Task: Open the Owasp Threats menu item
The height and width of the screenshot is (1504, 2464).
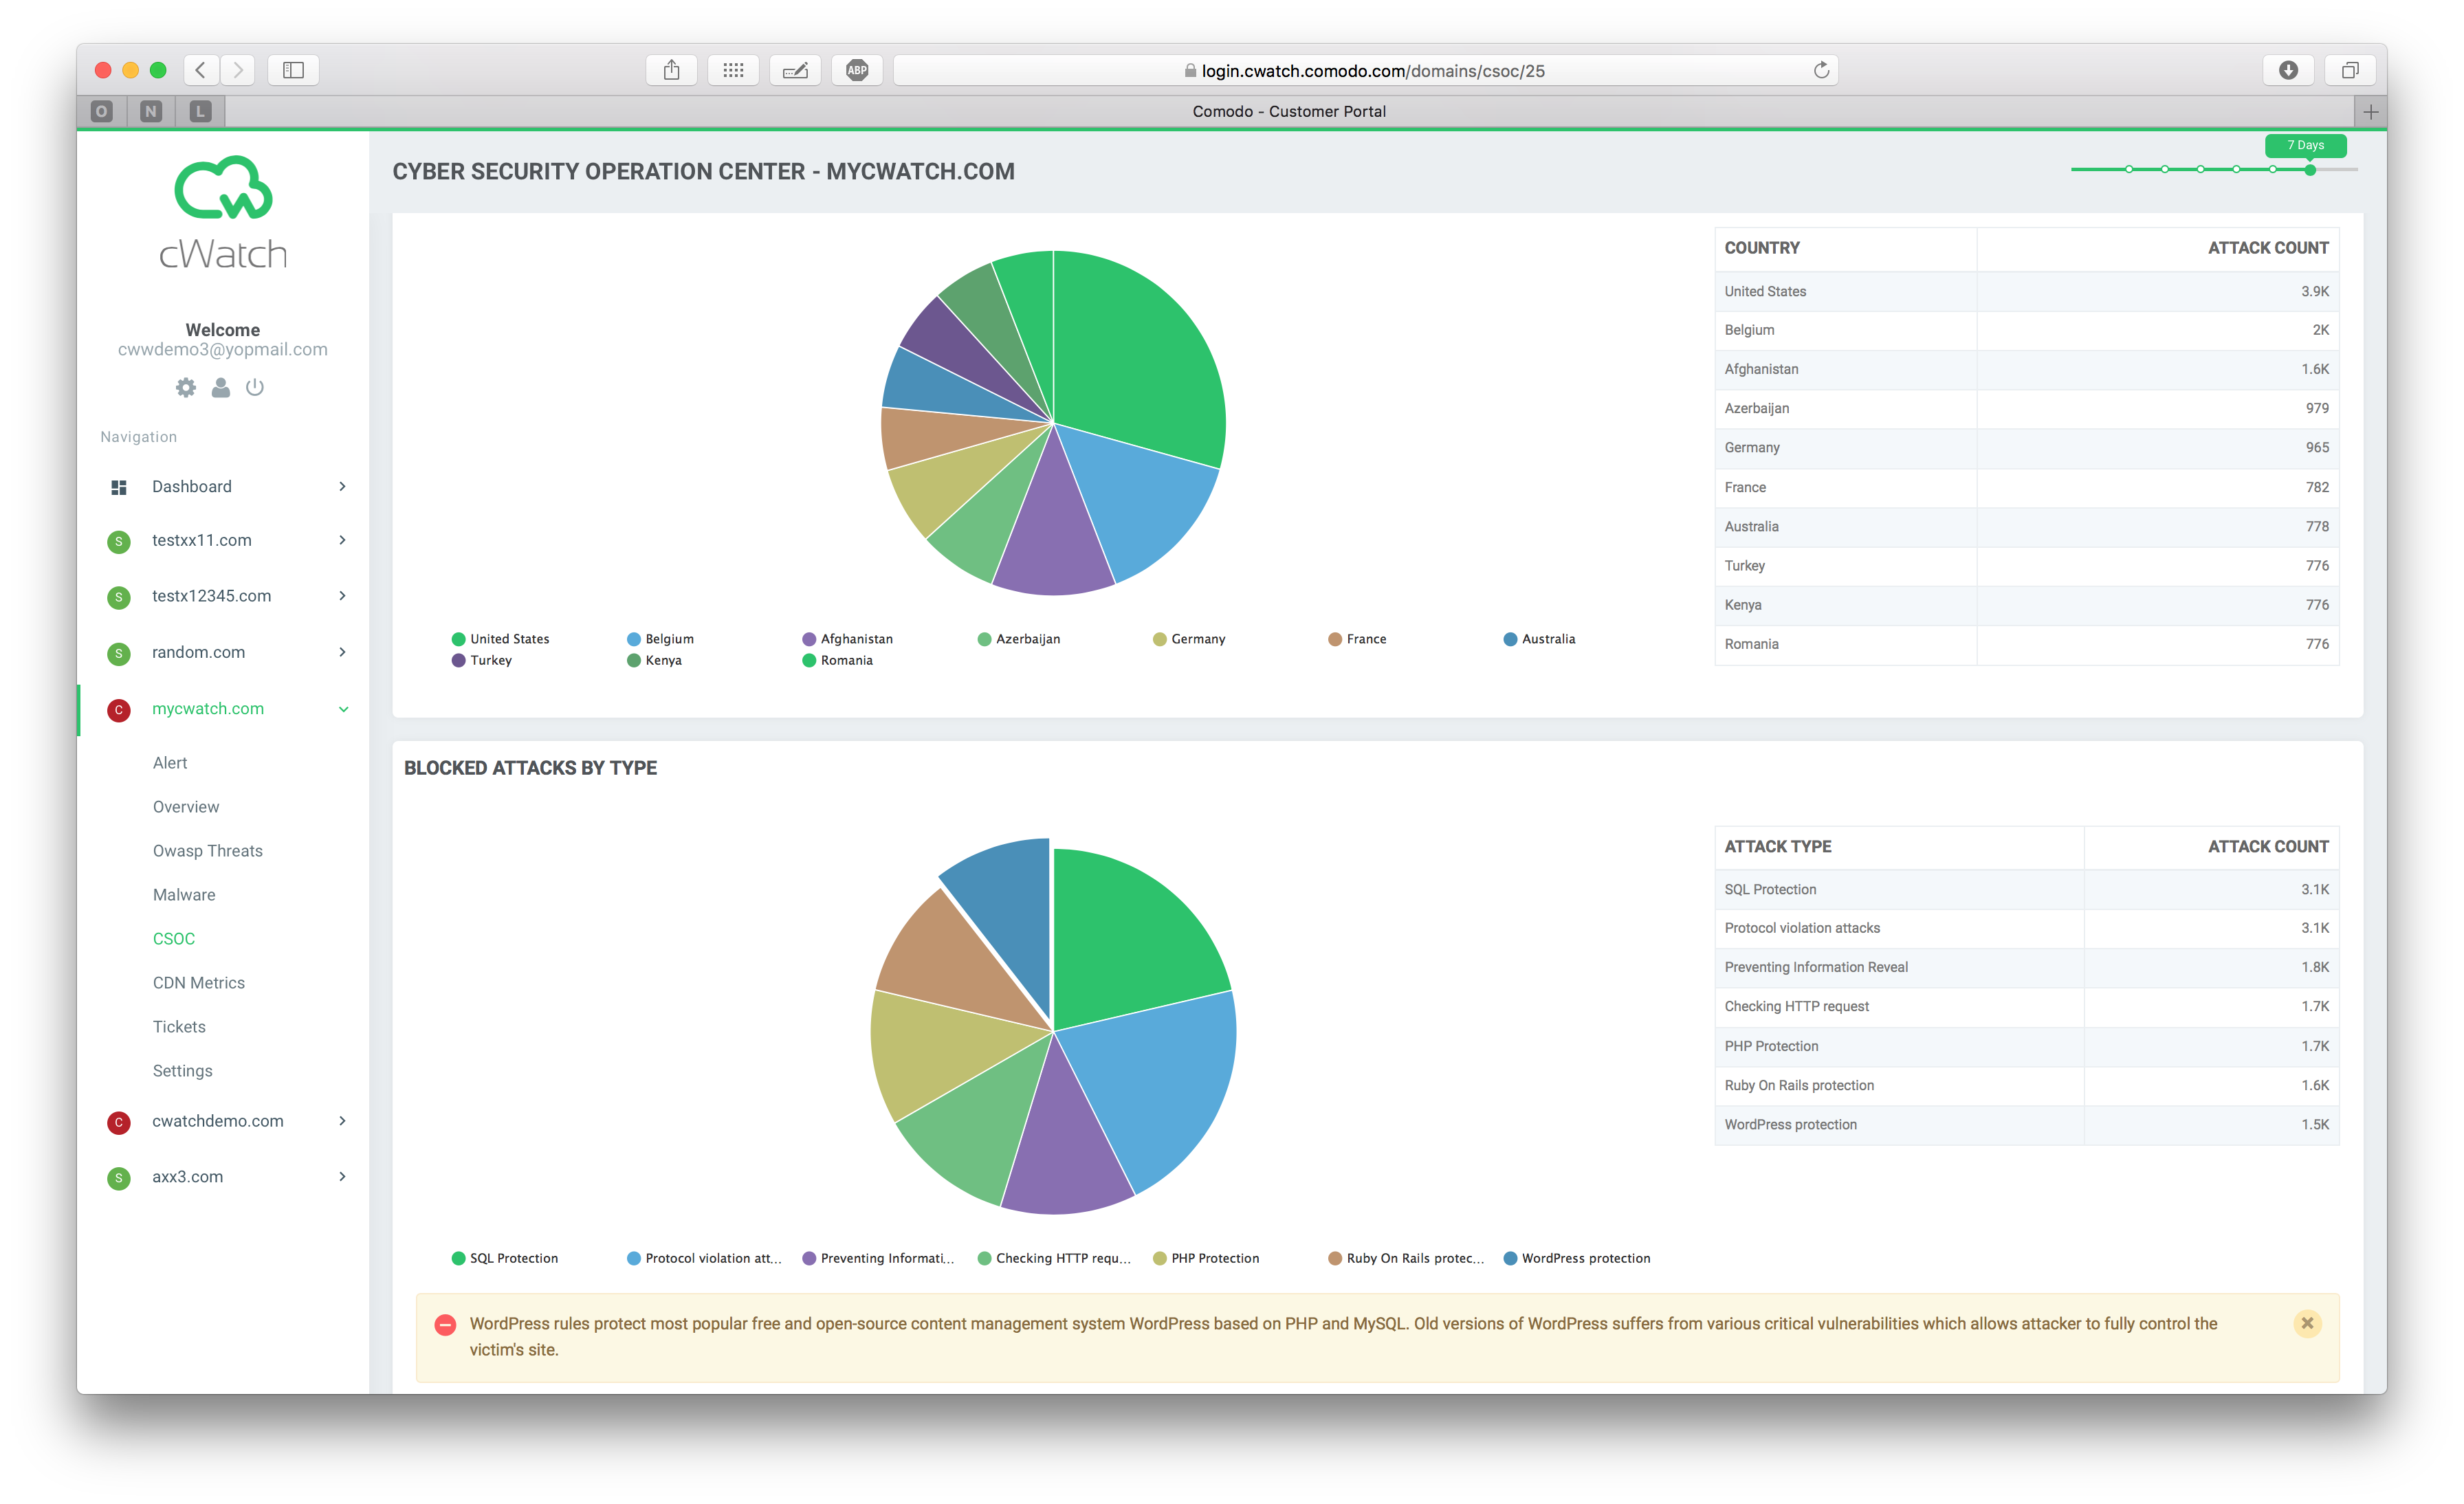Action: tap(207, 851)
